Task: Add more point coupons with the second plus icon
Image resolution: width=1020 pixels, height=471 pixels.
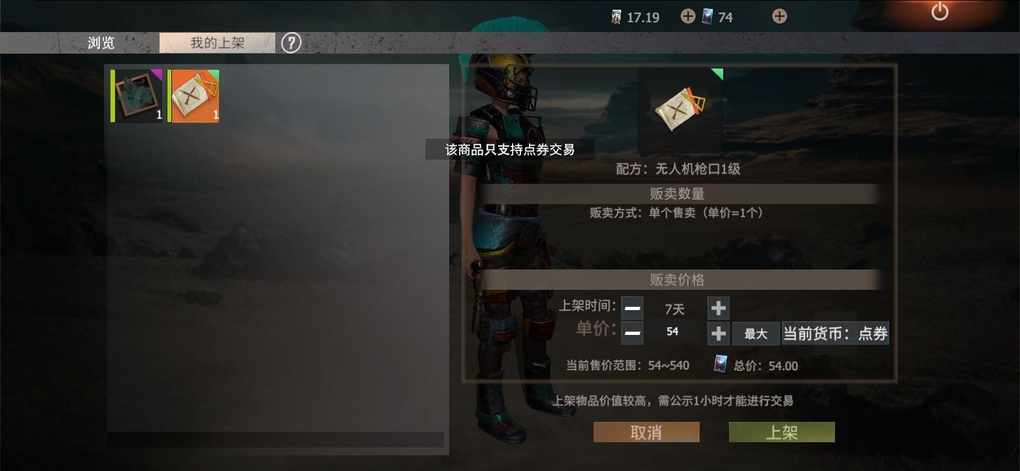Action: click(779, 16)
